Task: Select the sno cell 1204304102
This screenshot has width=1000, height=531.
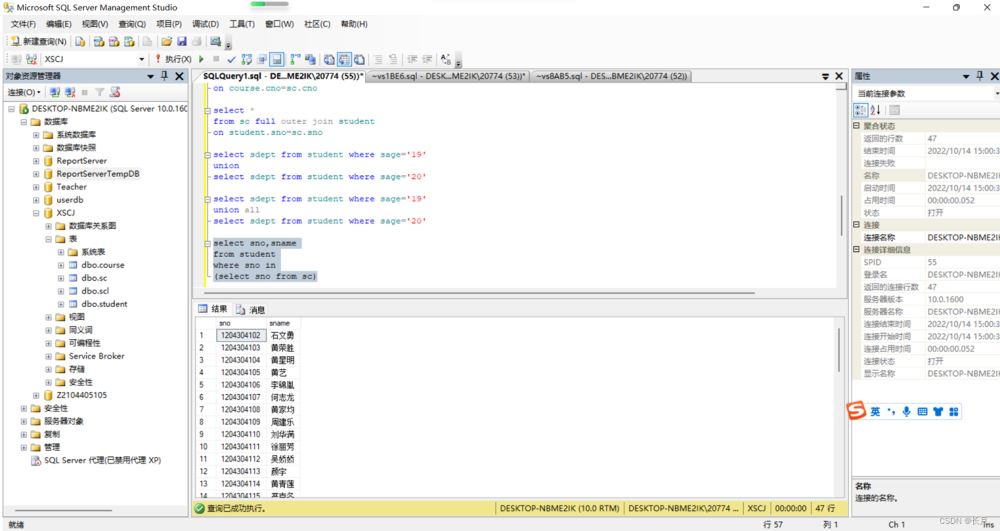Action: tap(240, 336)
